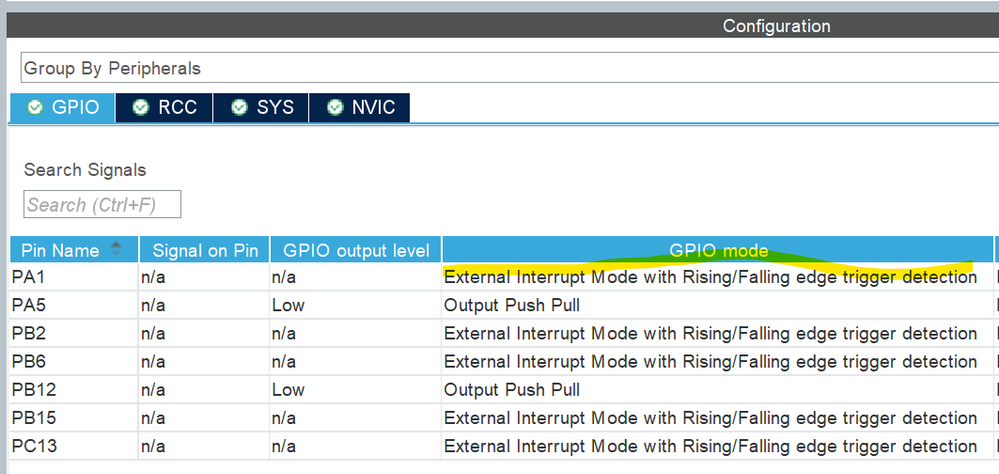
Task: Select the PC13 pin row
Action: click(x=503, y=445)
